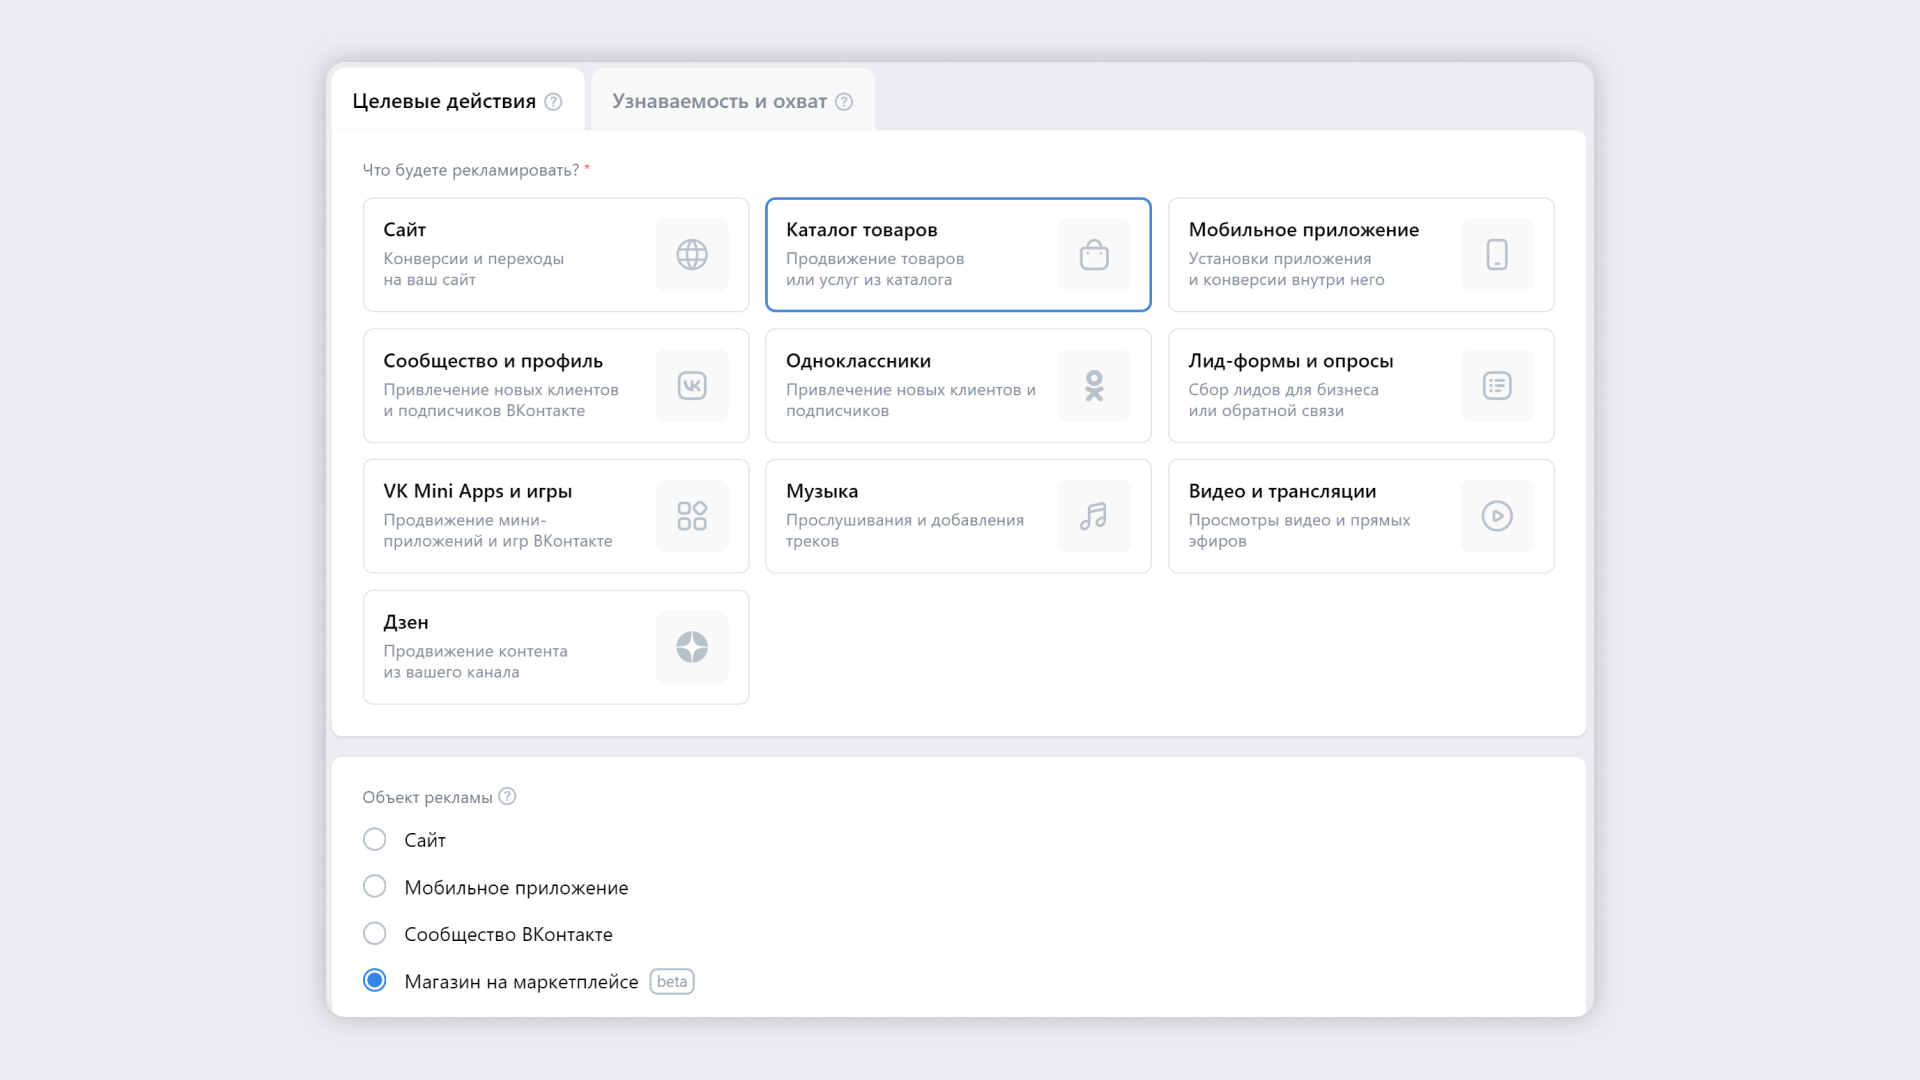The width and height of the screenshot is (1920, 1080).
Task: Switch to Узнаваемость и охват tab
Action: pyautogui.click(x=733, y=100)
